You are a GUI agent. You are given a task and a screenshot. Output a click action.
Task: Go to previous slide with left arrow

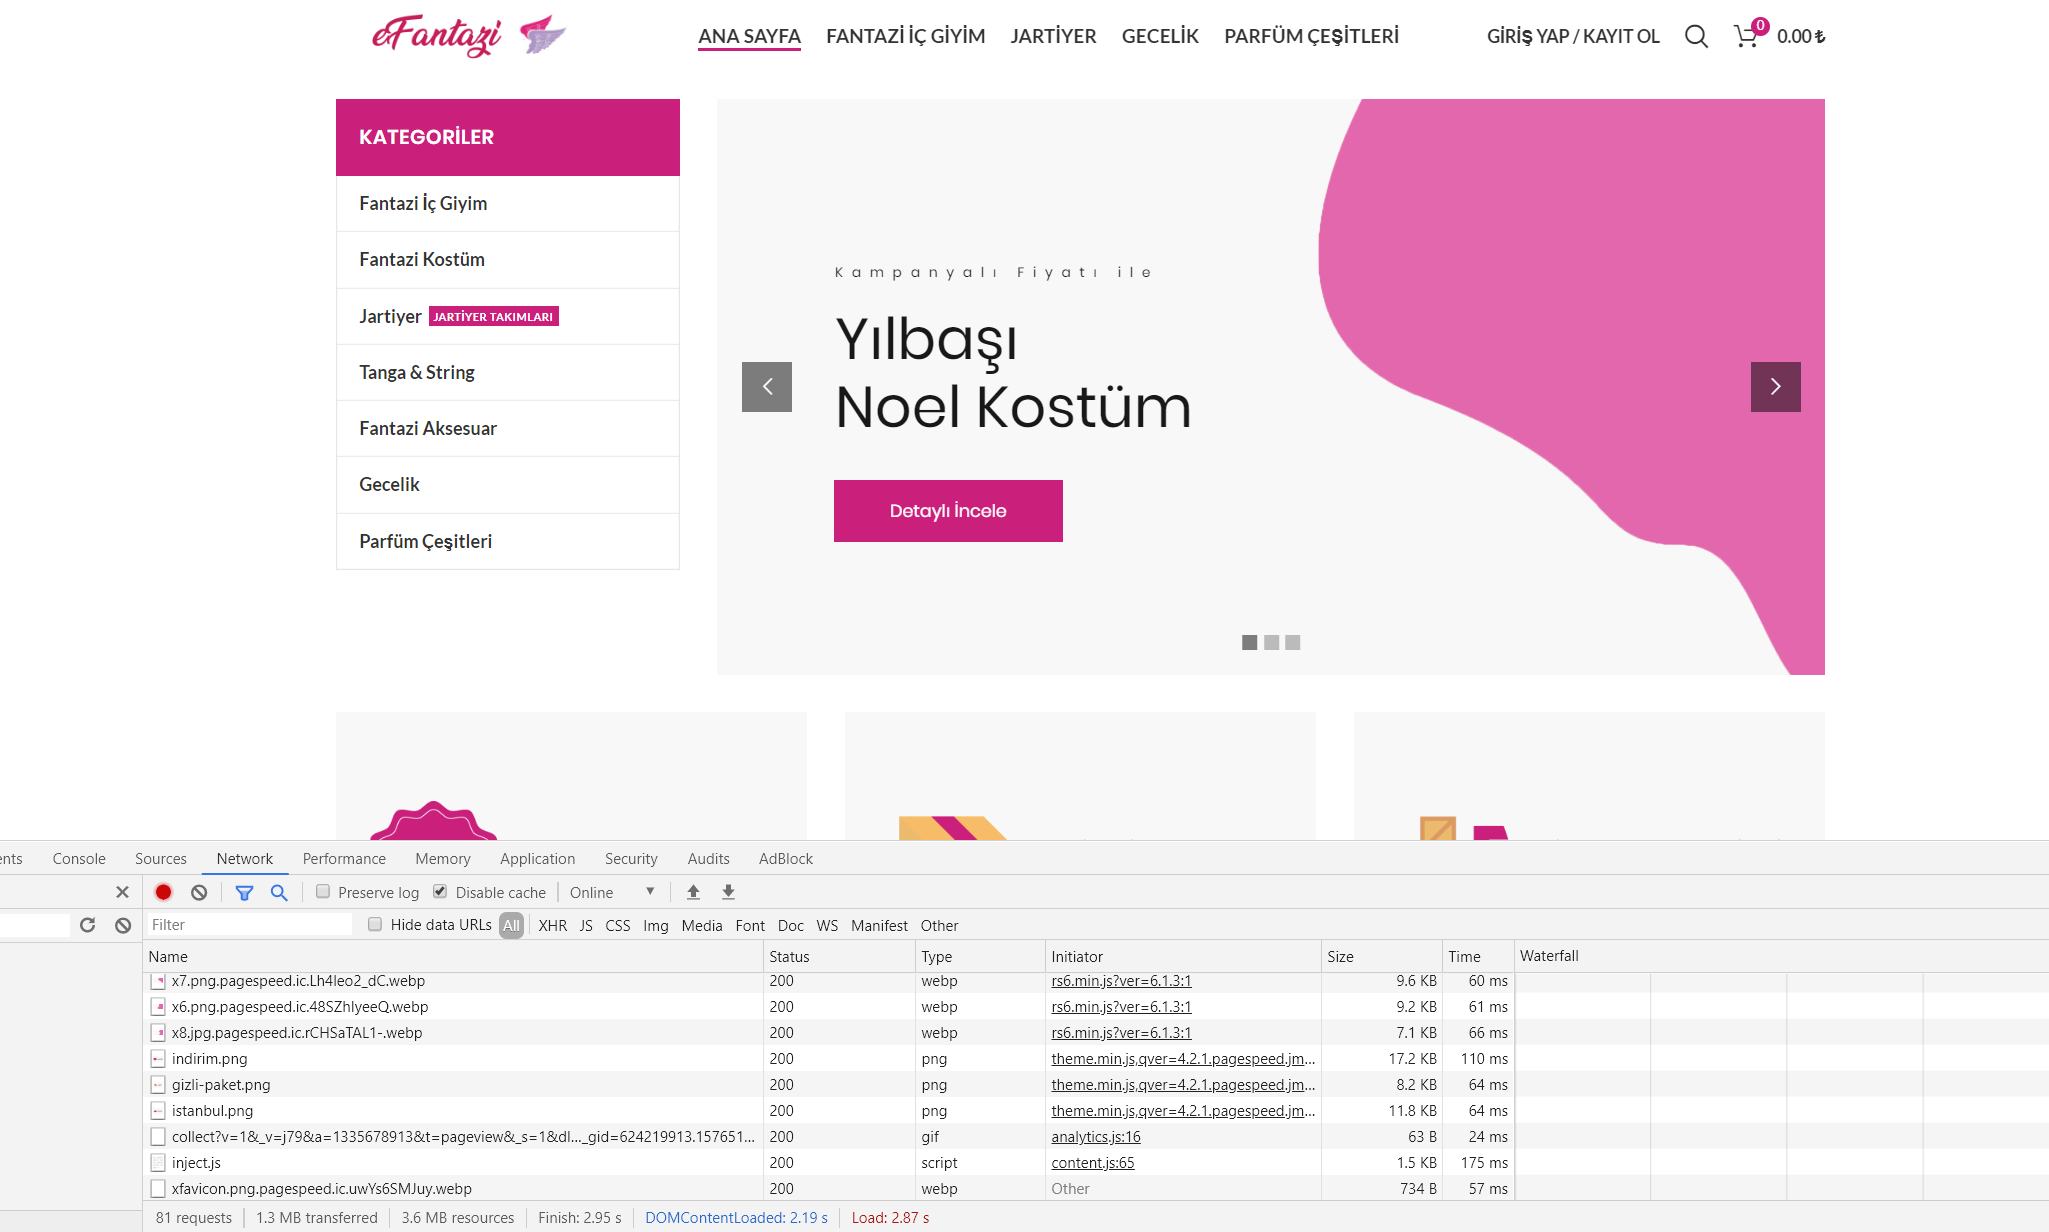coord(767,387)
